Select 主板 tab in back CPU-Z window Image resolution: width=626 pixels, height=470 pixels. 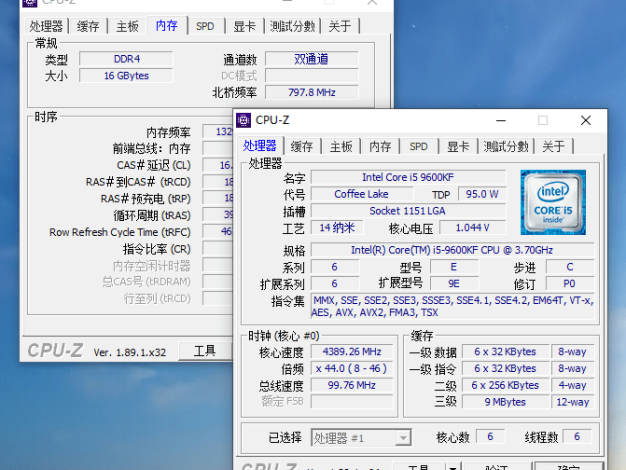tap(127, 26)
